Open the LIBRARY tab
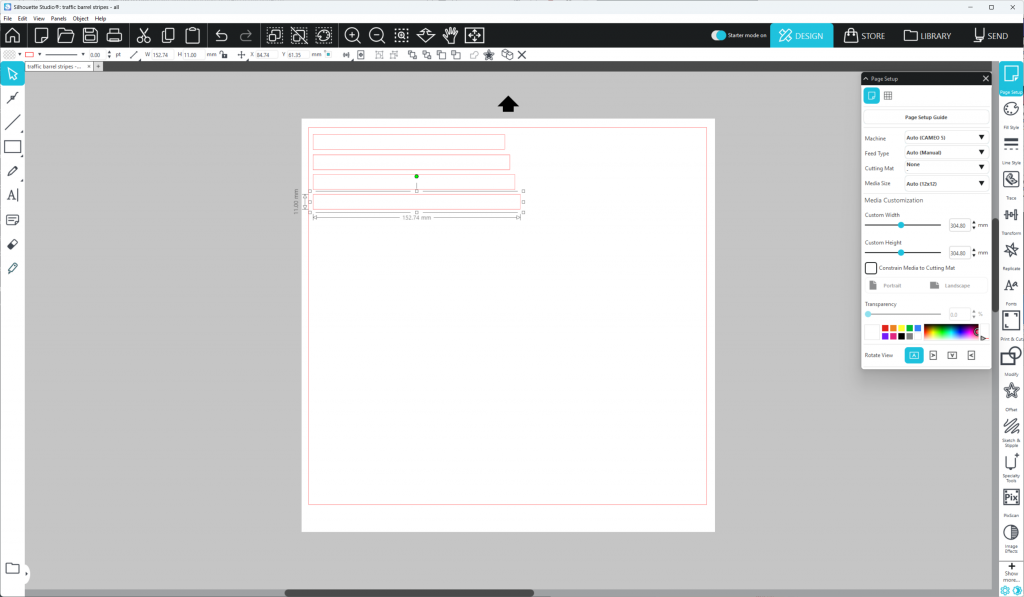Image resolution: width=1024 pixels, height=597 pixels. tap(927, 35)
